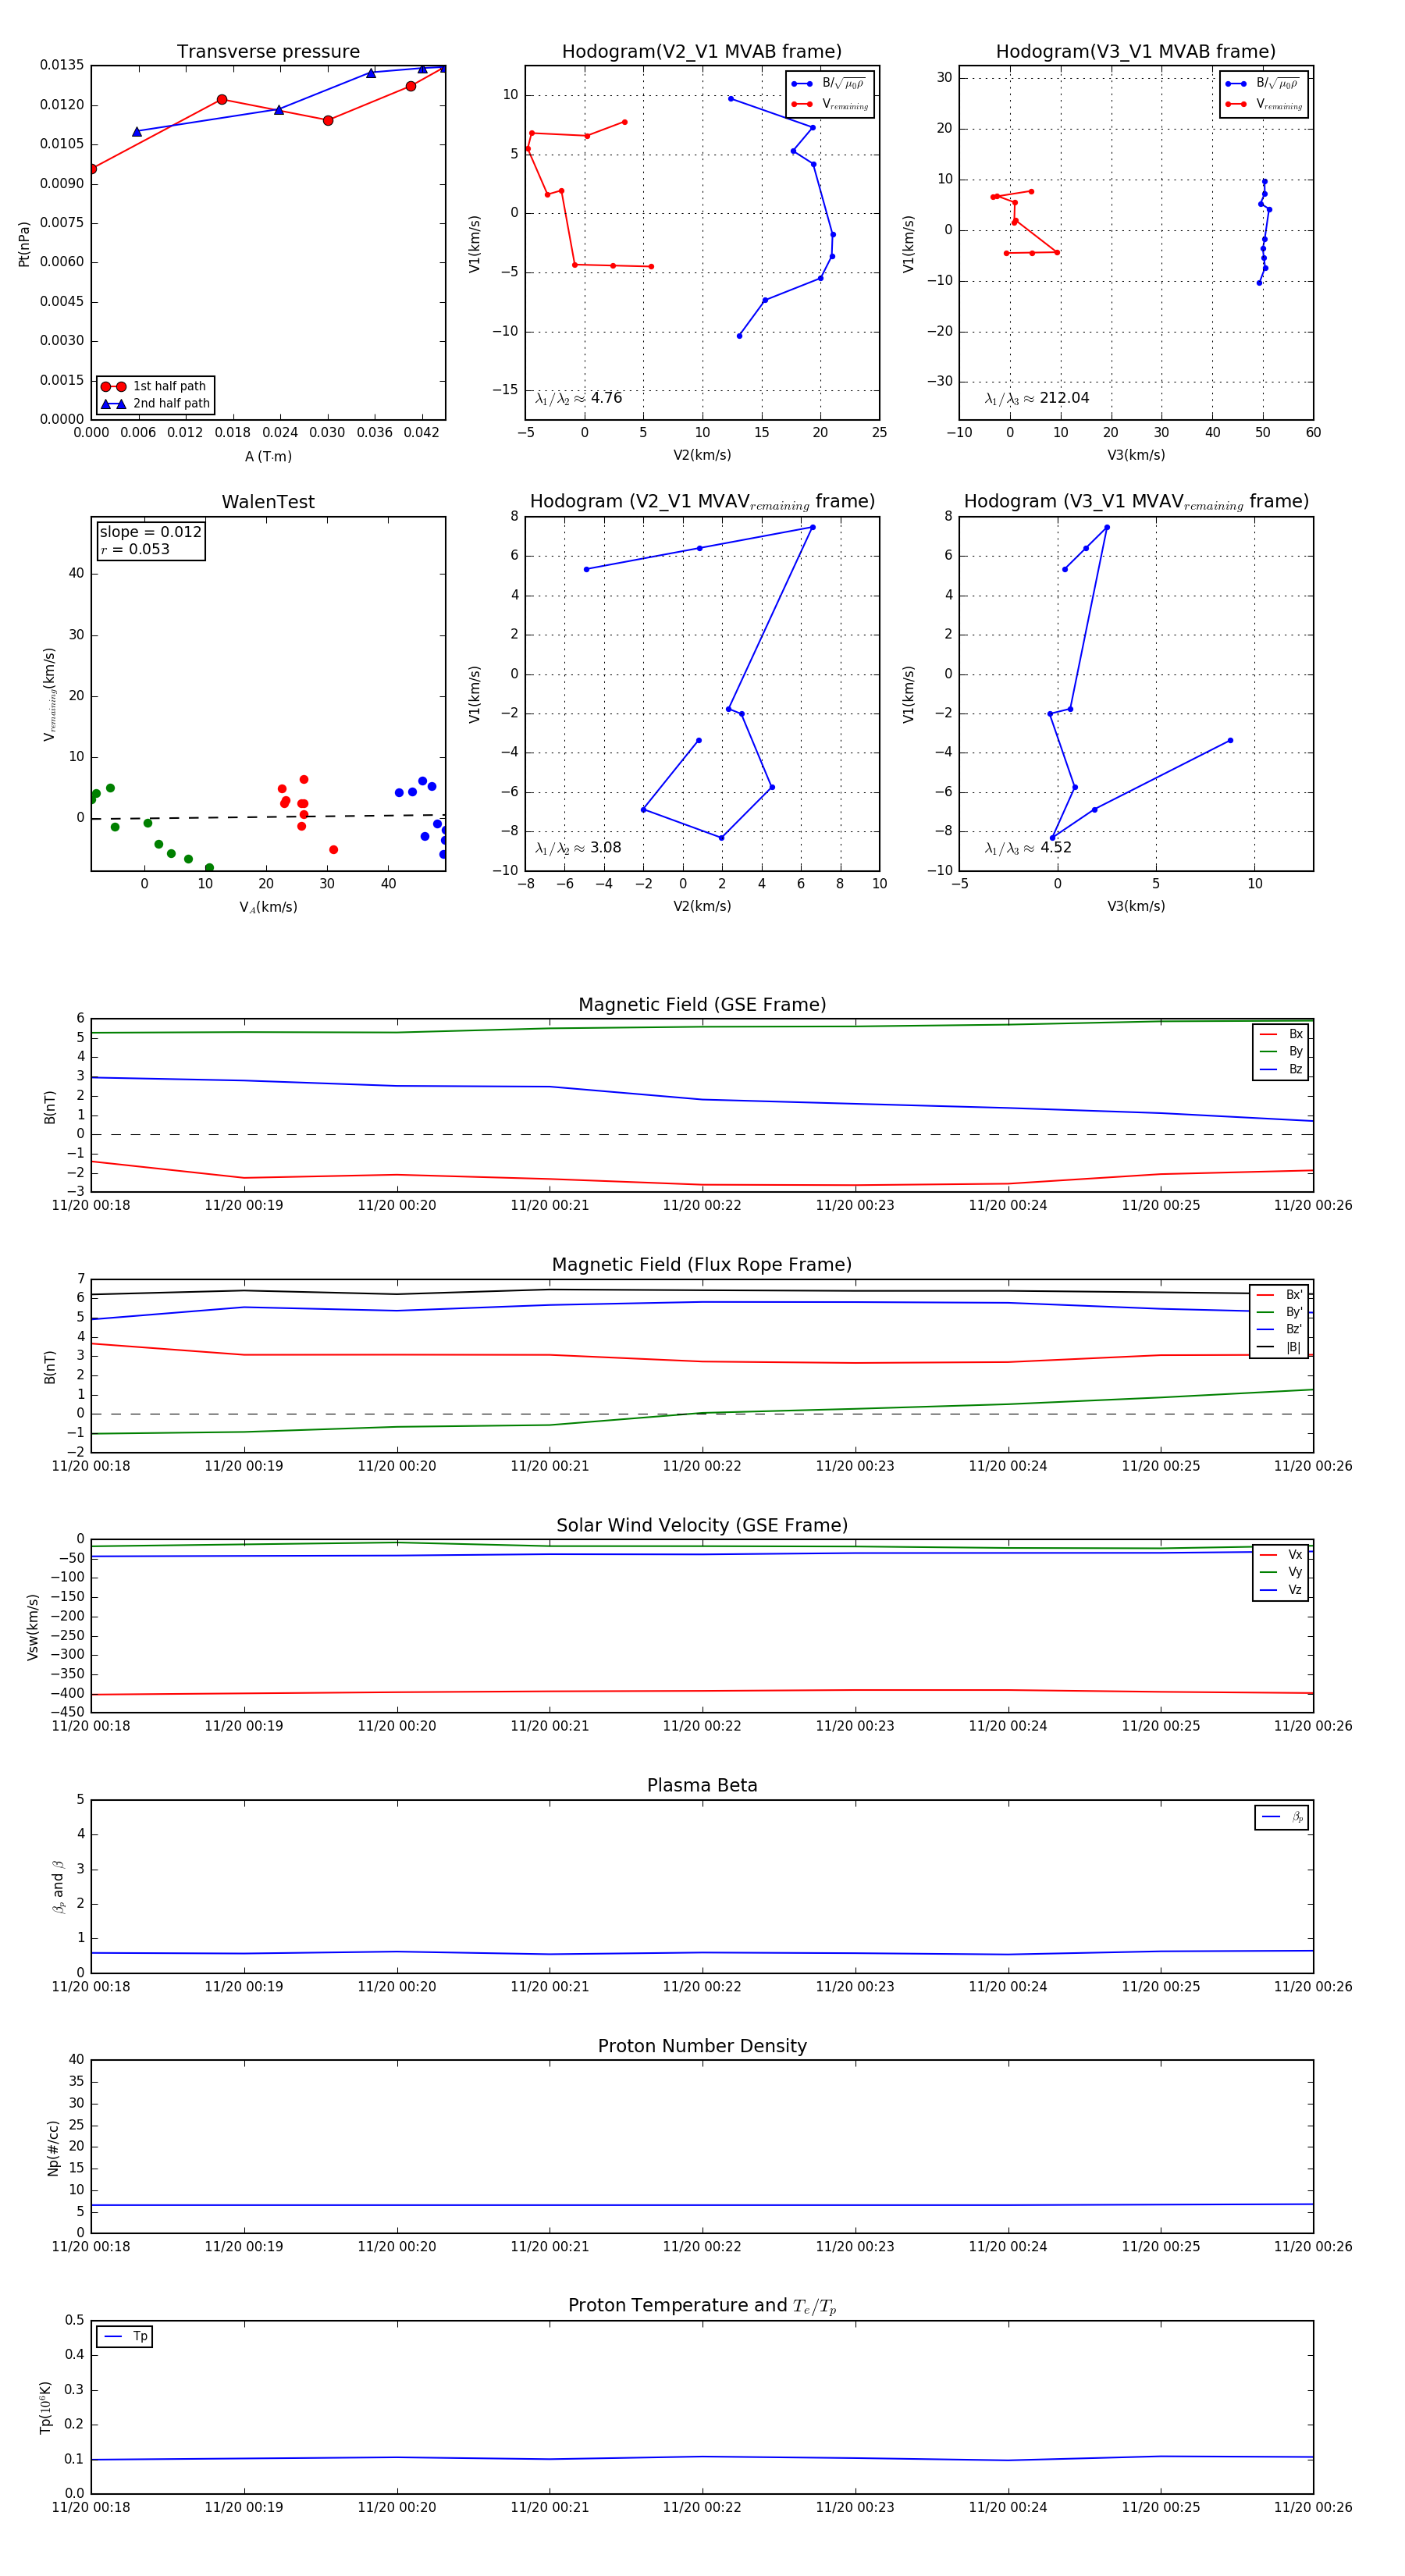Select the 'Hodogram(V3_V1 MVAB frame)' title

pos(1136,52)
